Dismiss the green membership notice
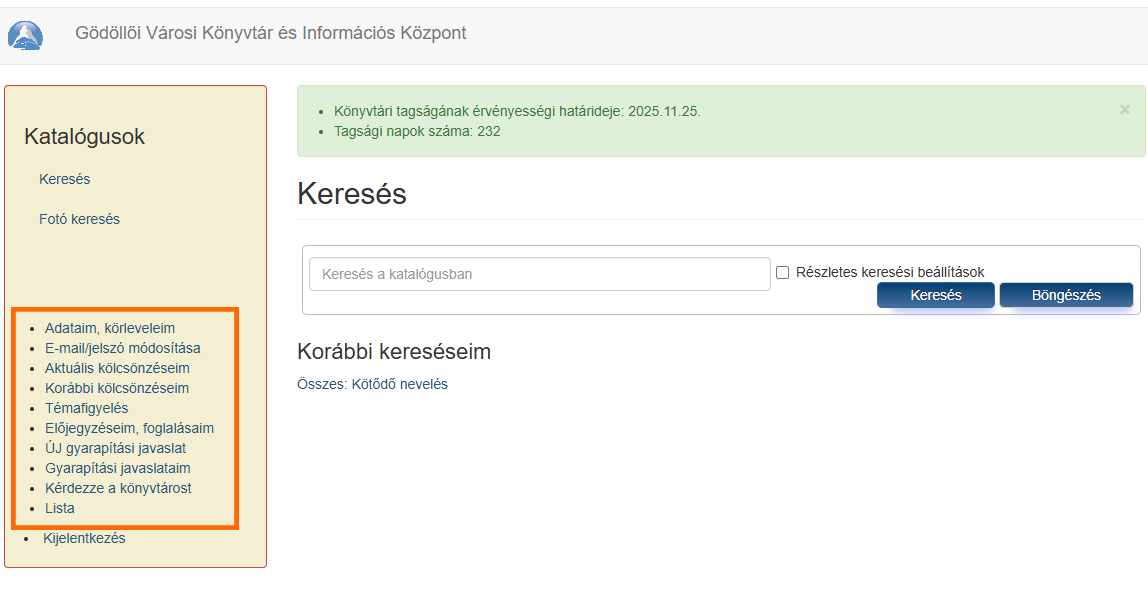1148x596 pixels. (1124, 109)
